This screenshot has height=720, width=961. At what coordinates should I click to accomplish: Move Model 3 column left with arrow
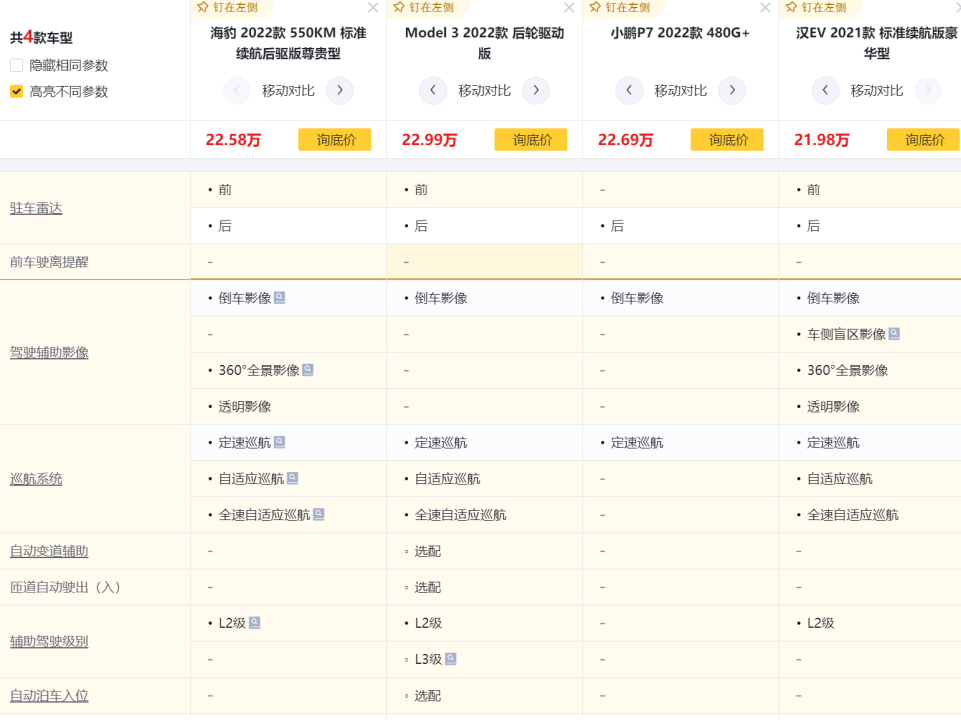(432, 91)
